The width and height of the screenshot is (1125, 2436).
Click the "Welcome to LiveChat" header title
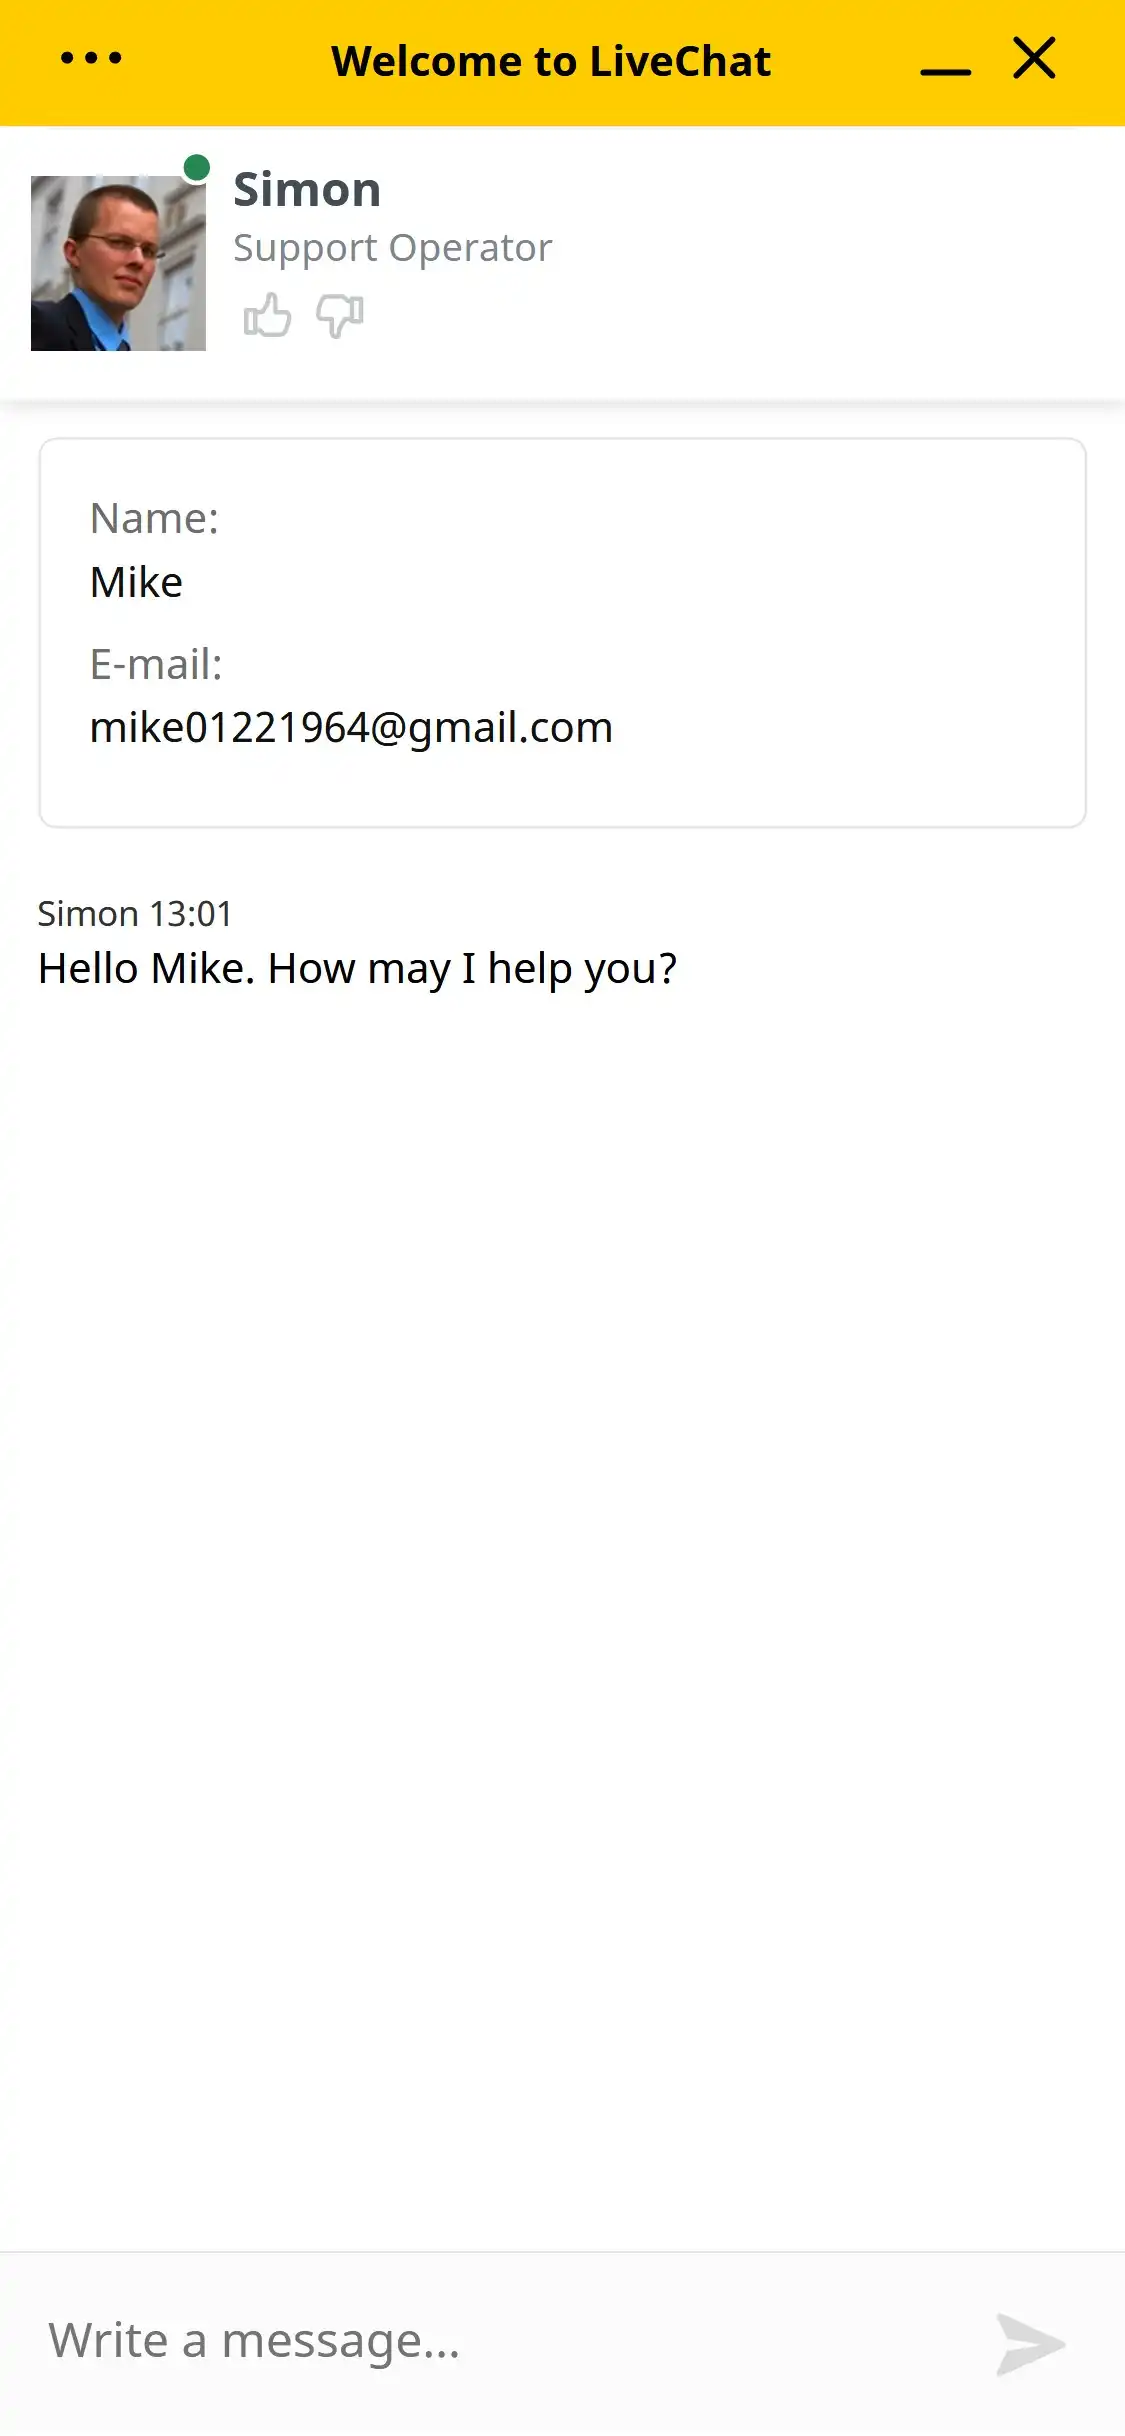tap(551, 62)
